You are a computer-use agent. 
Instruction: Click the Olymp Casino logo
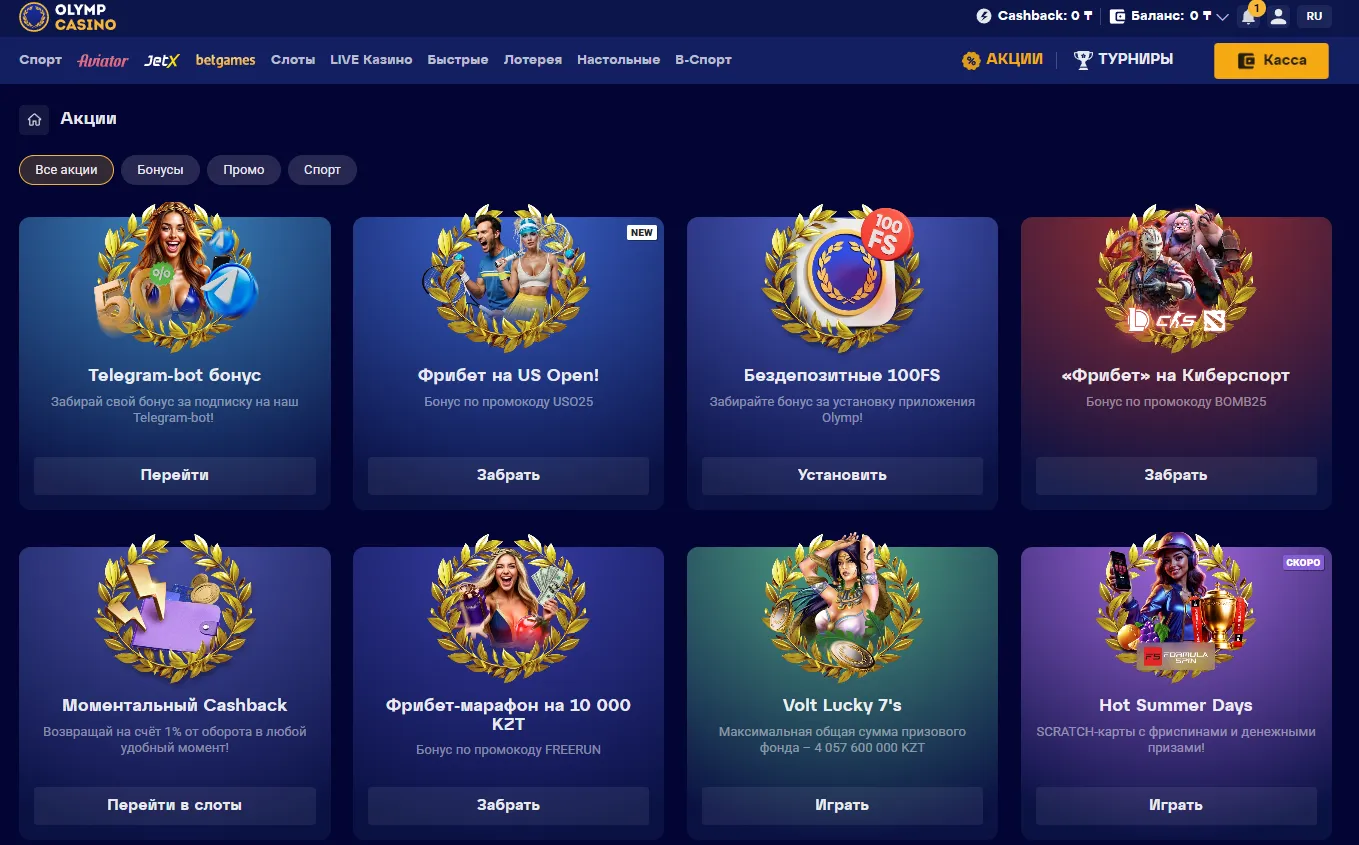coord(68,17)
